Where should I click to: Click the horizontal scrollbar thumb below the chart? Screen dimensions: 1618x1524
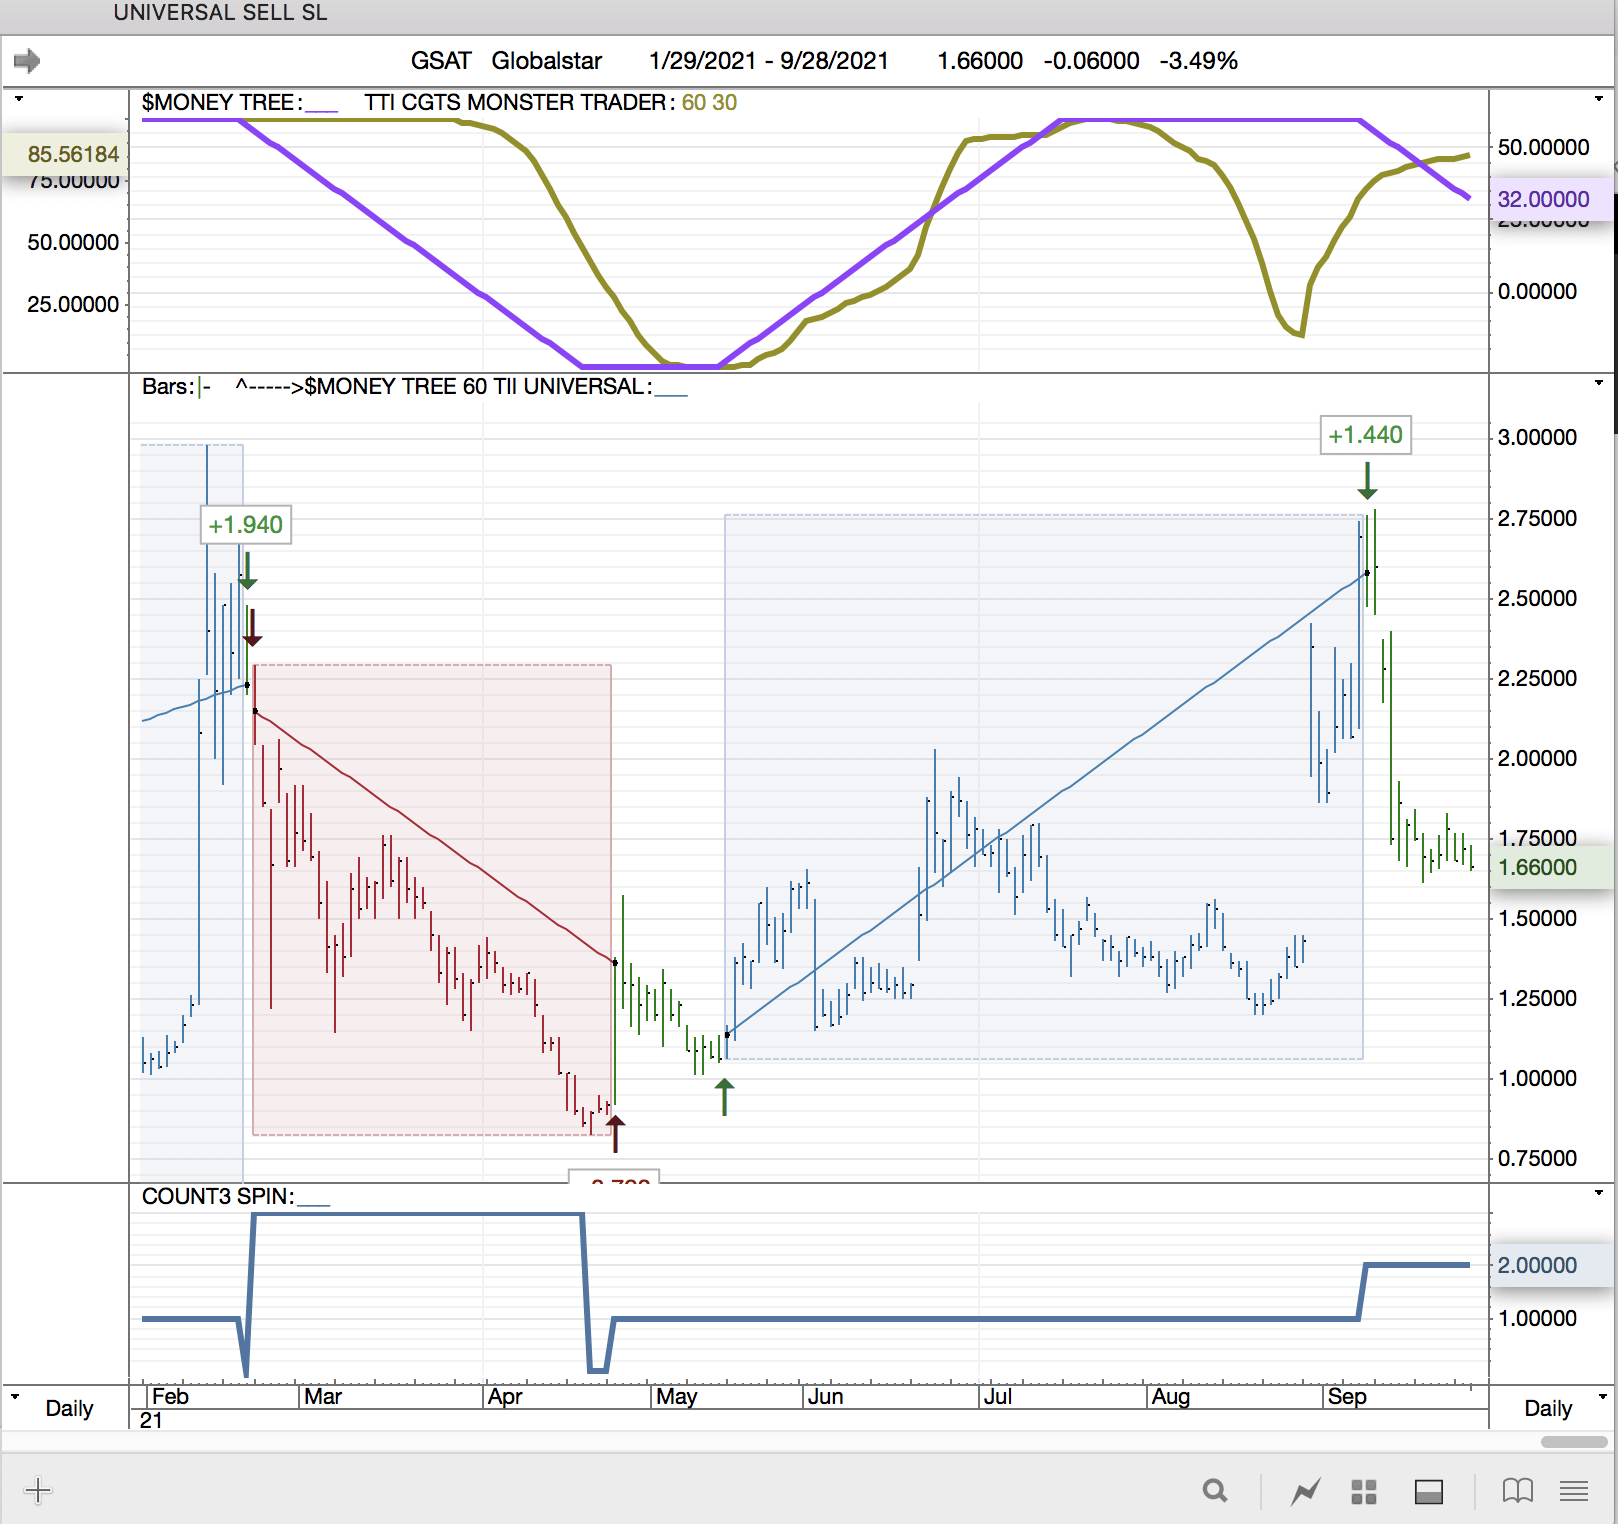click(1573, 1442)
